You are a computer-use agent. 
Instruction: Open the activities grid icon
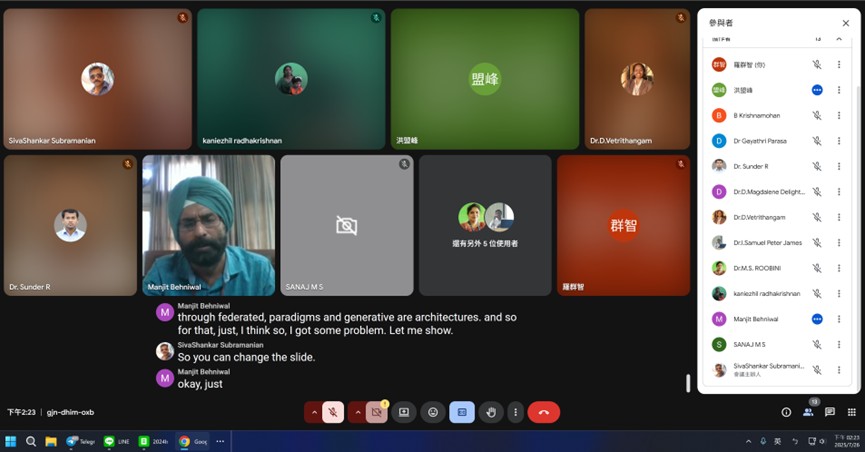pos(852,412)
